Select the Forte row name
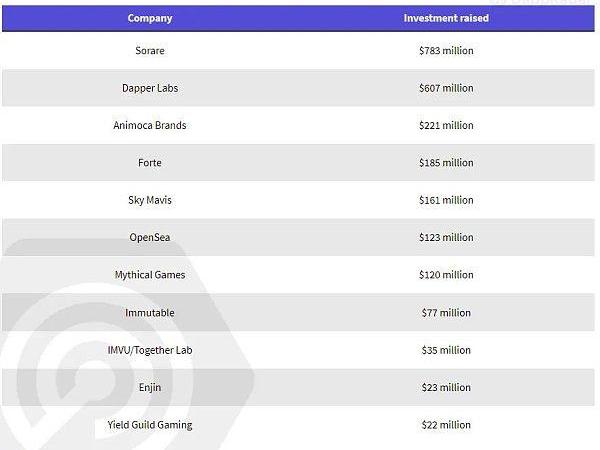600x450 pixels. pos(150,163)
